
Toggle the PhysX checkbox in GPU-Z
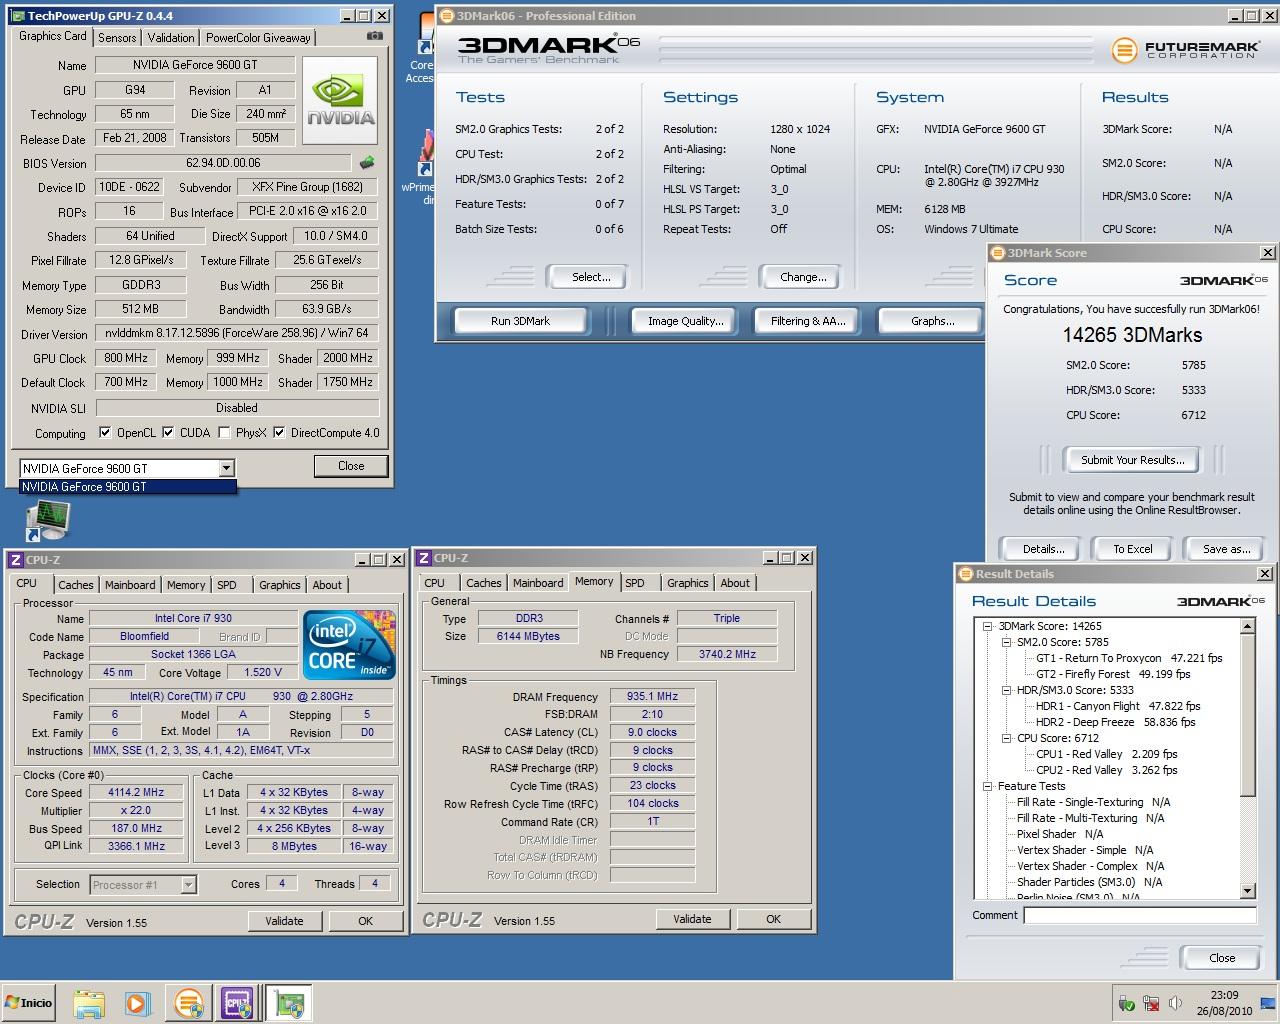(224, 433)
